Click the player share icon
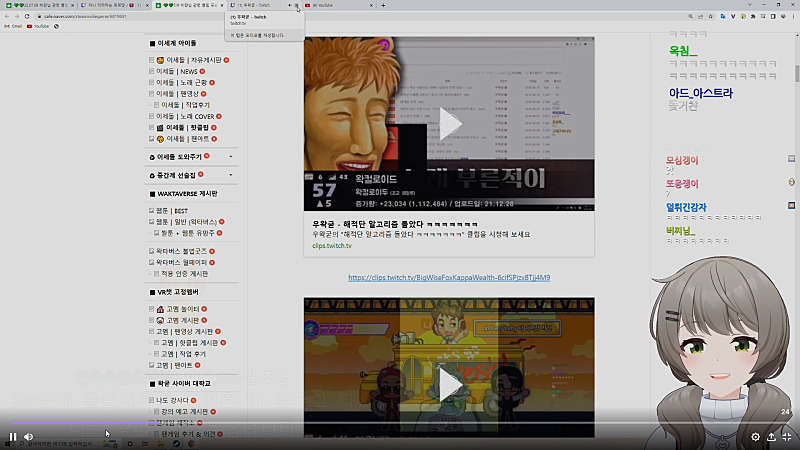800x450 pixels. tap(771, 437)
